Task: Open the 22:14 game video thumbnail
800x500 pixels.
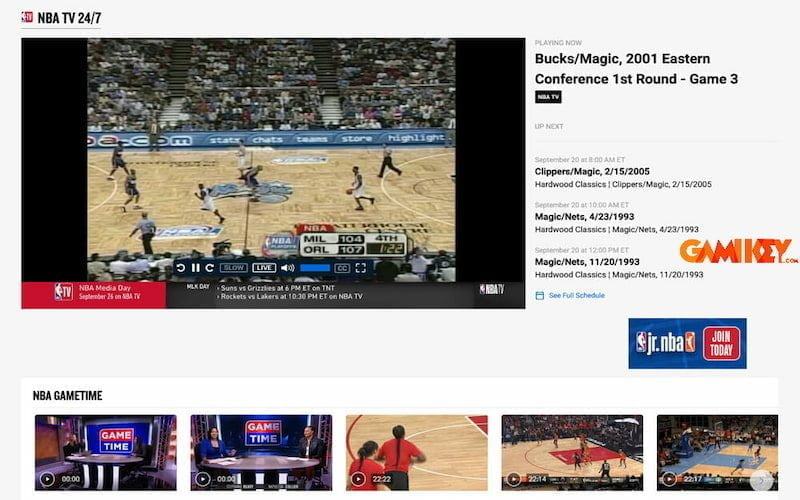Action: click(572, 453)
